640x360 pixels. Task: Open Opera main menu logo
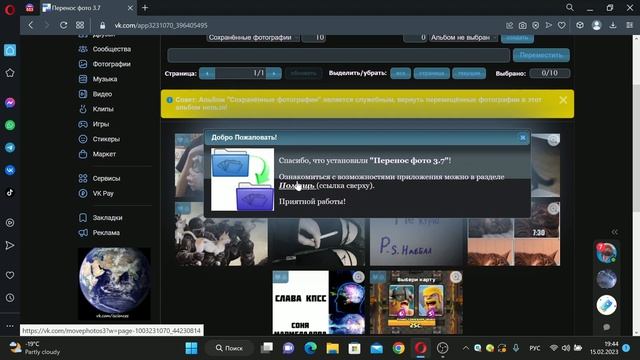[10, 9]
